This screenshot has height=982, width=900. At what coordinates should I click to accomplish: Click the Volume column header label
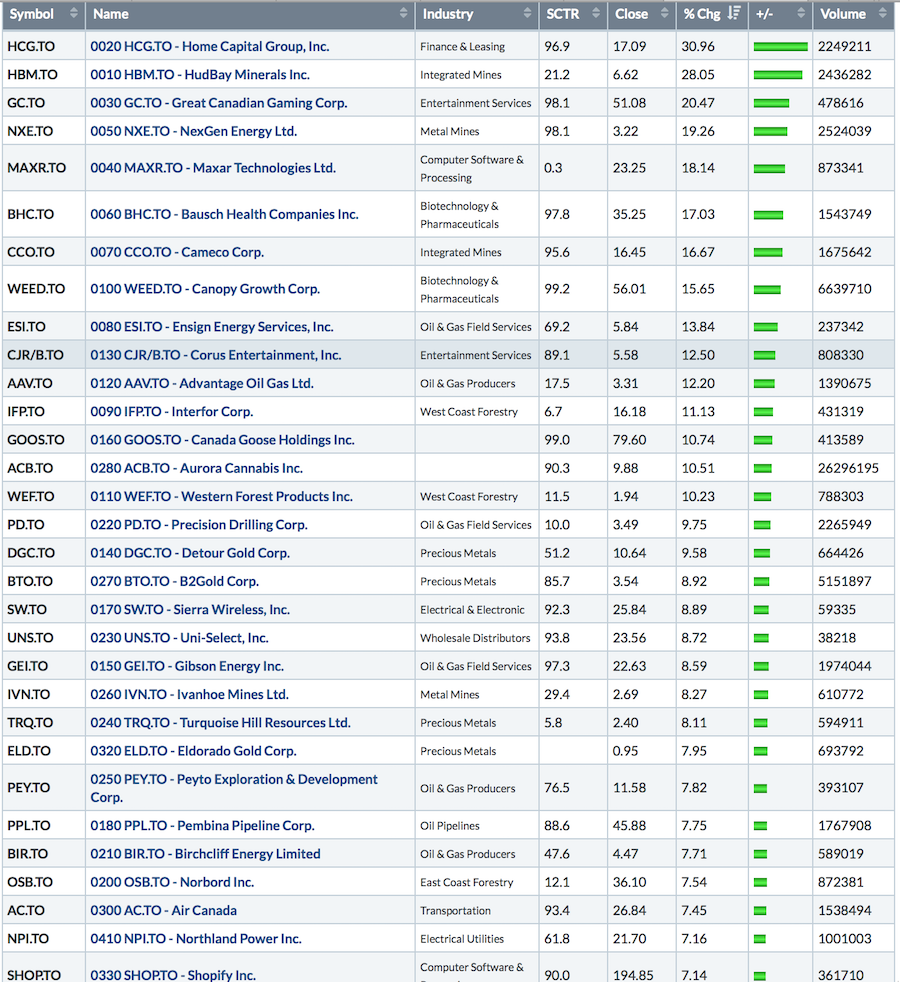[843, 14]
